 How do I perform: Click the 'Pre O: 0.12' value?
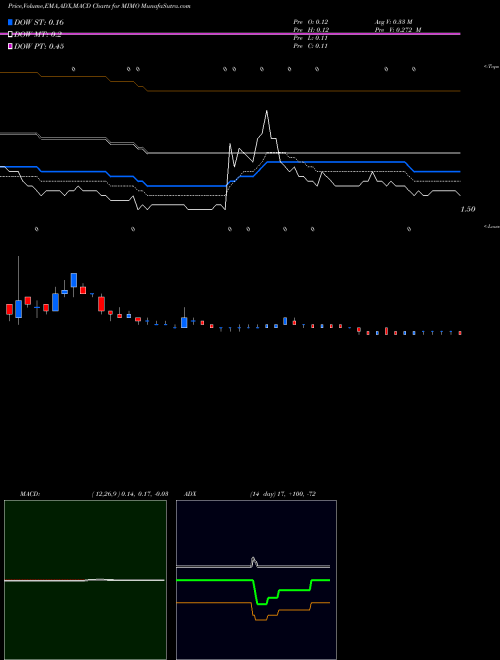311,22
